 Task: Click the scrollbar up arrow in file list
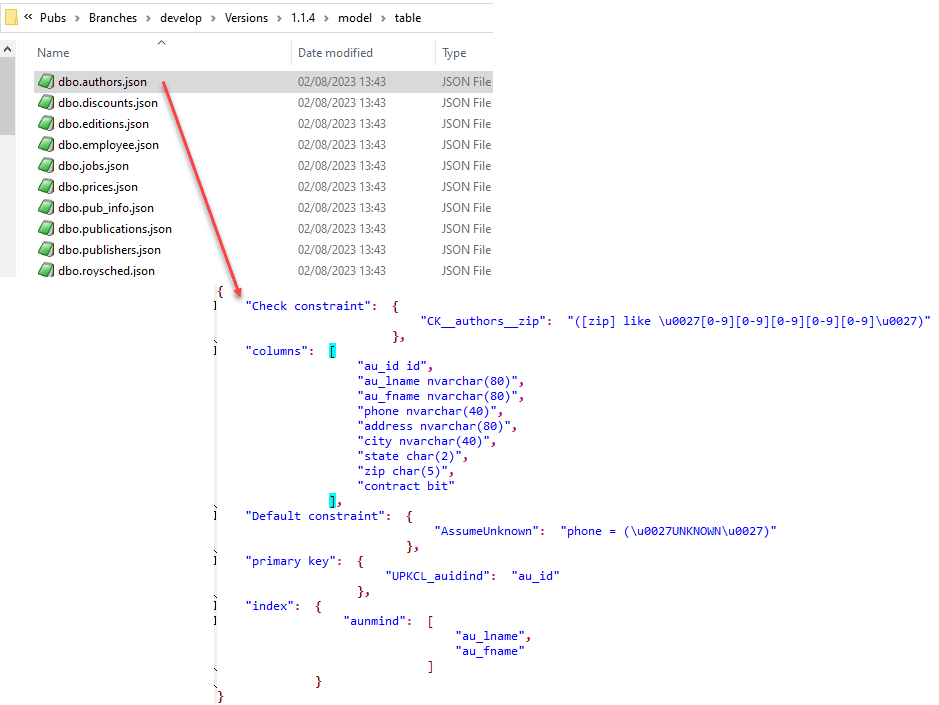pos(7,46)
